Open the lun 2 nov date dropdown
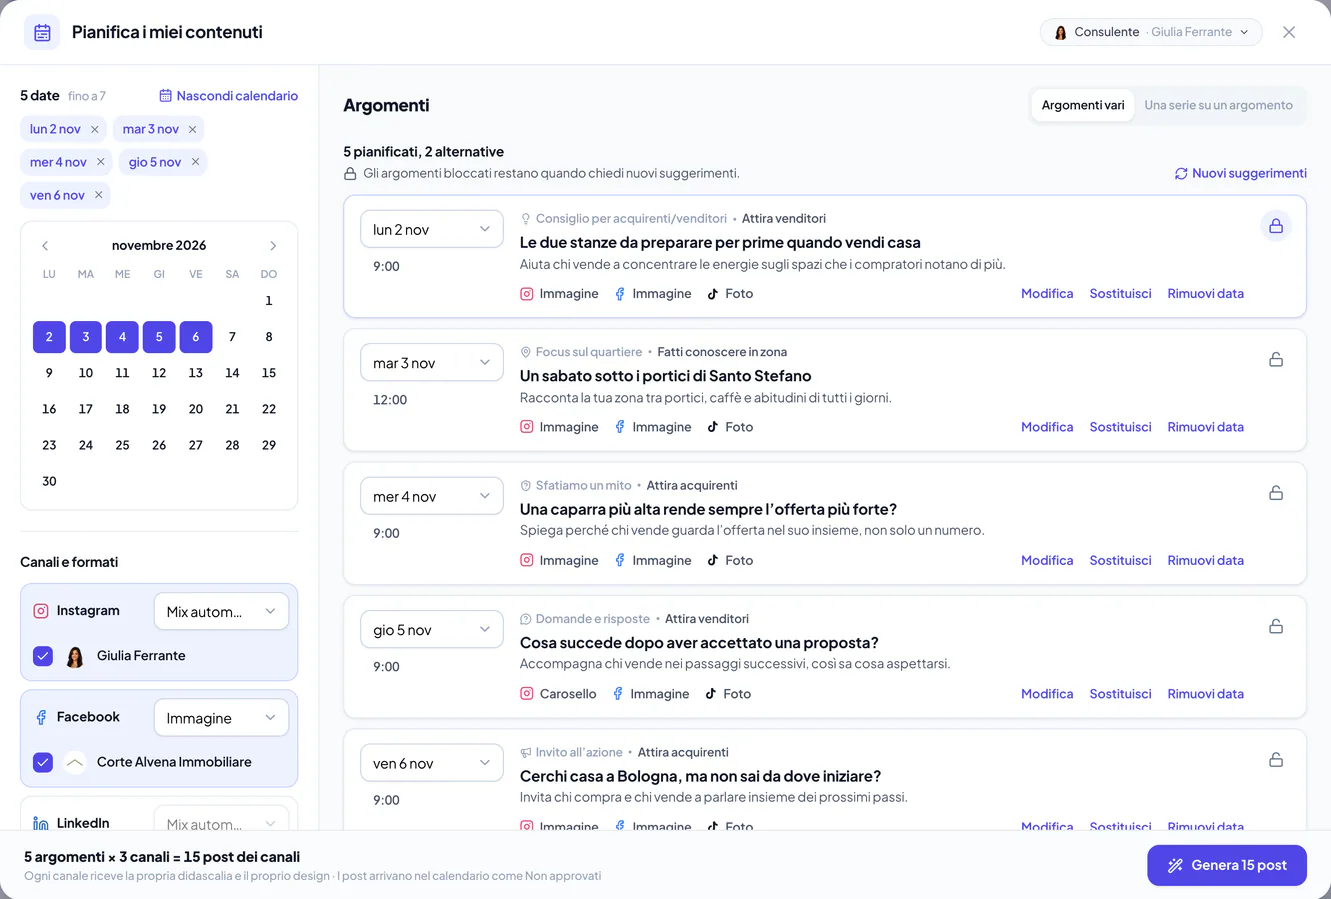Image resolution: width=1331 pixels, height=899 pixels. [432, 229]
